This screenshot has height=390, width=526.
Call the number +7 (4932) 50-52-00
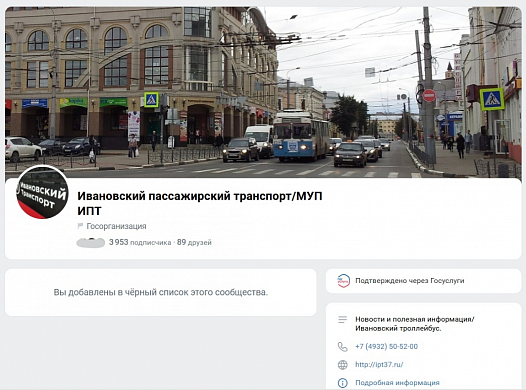[386, 347]
